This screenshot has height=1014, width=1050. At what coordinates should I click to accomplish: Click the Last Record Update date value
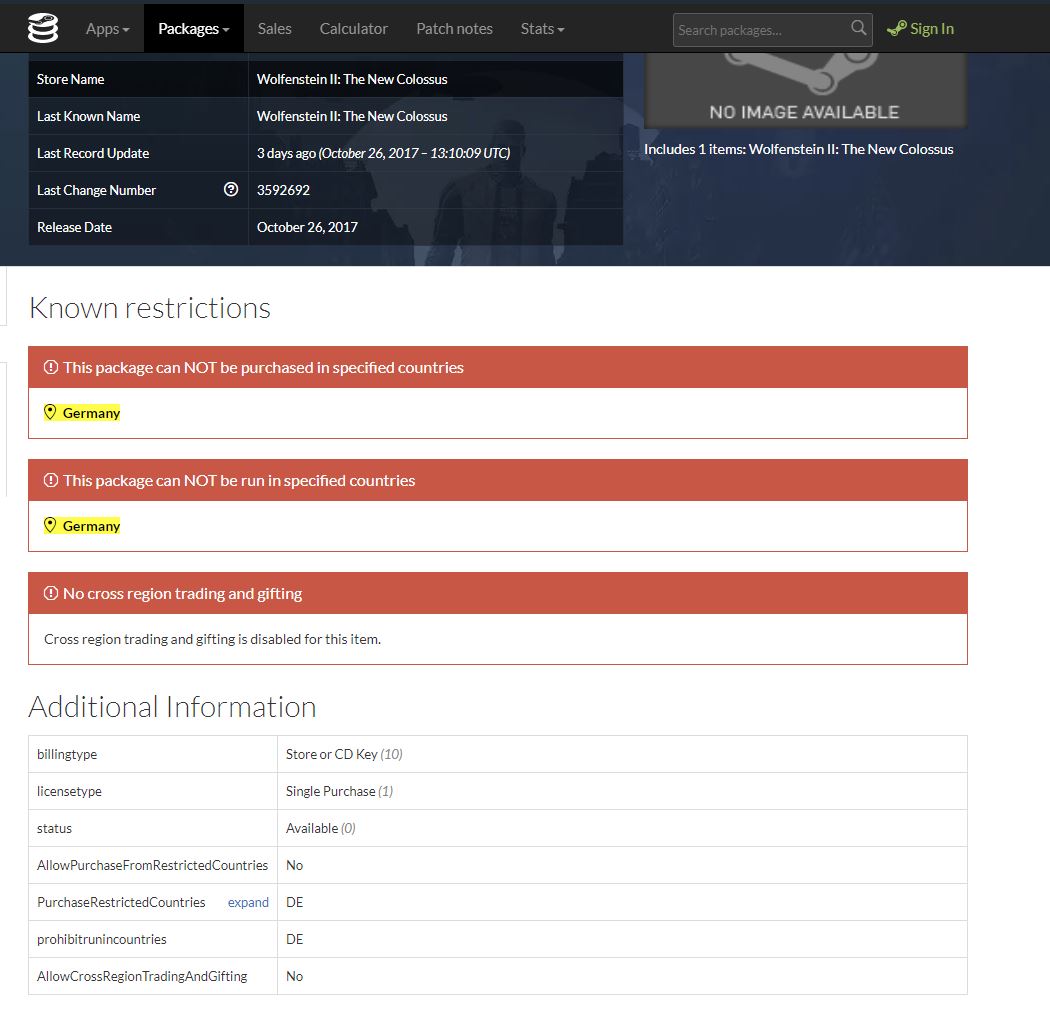[x=384, y=153]
